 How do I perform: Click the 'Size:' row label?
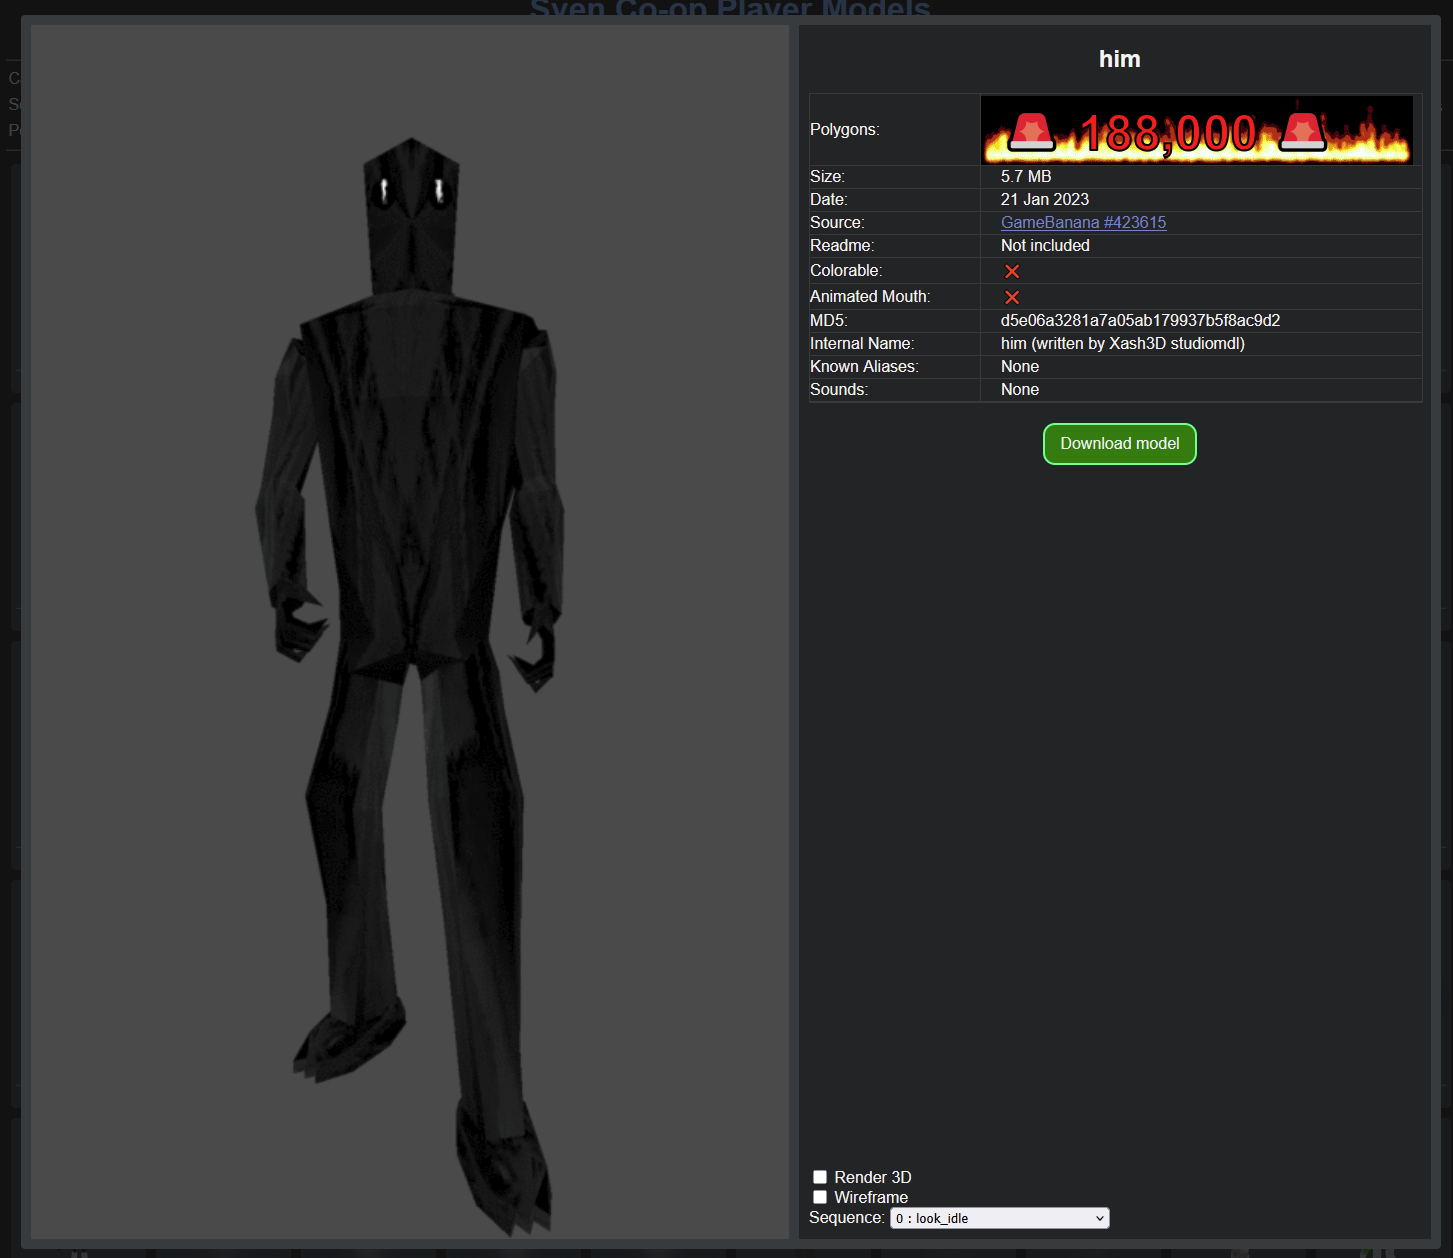[827, 177]
